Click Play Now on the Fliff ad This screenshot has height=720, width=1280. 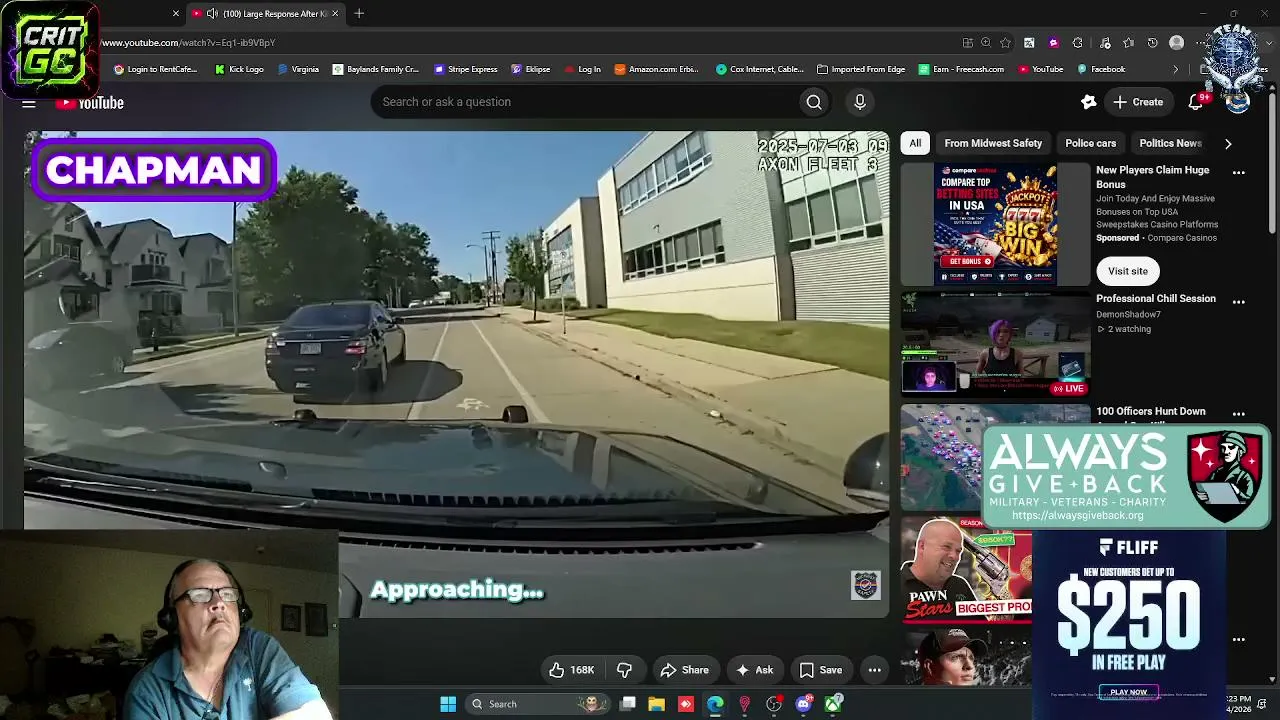tap(1128, 692)
